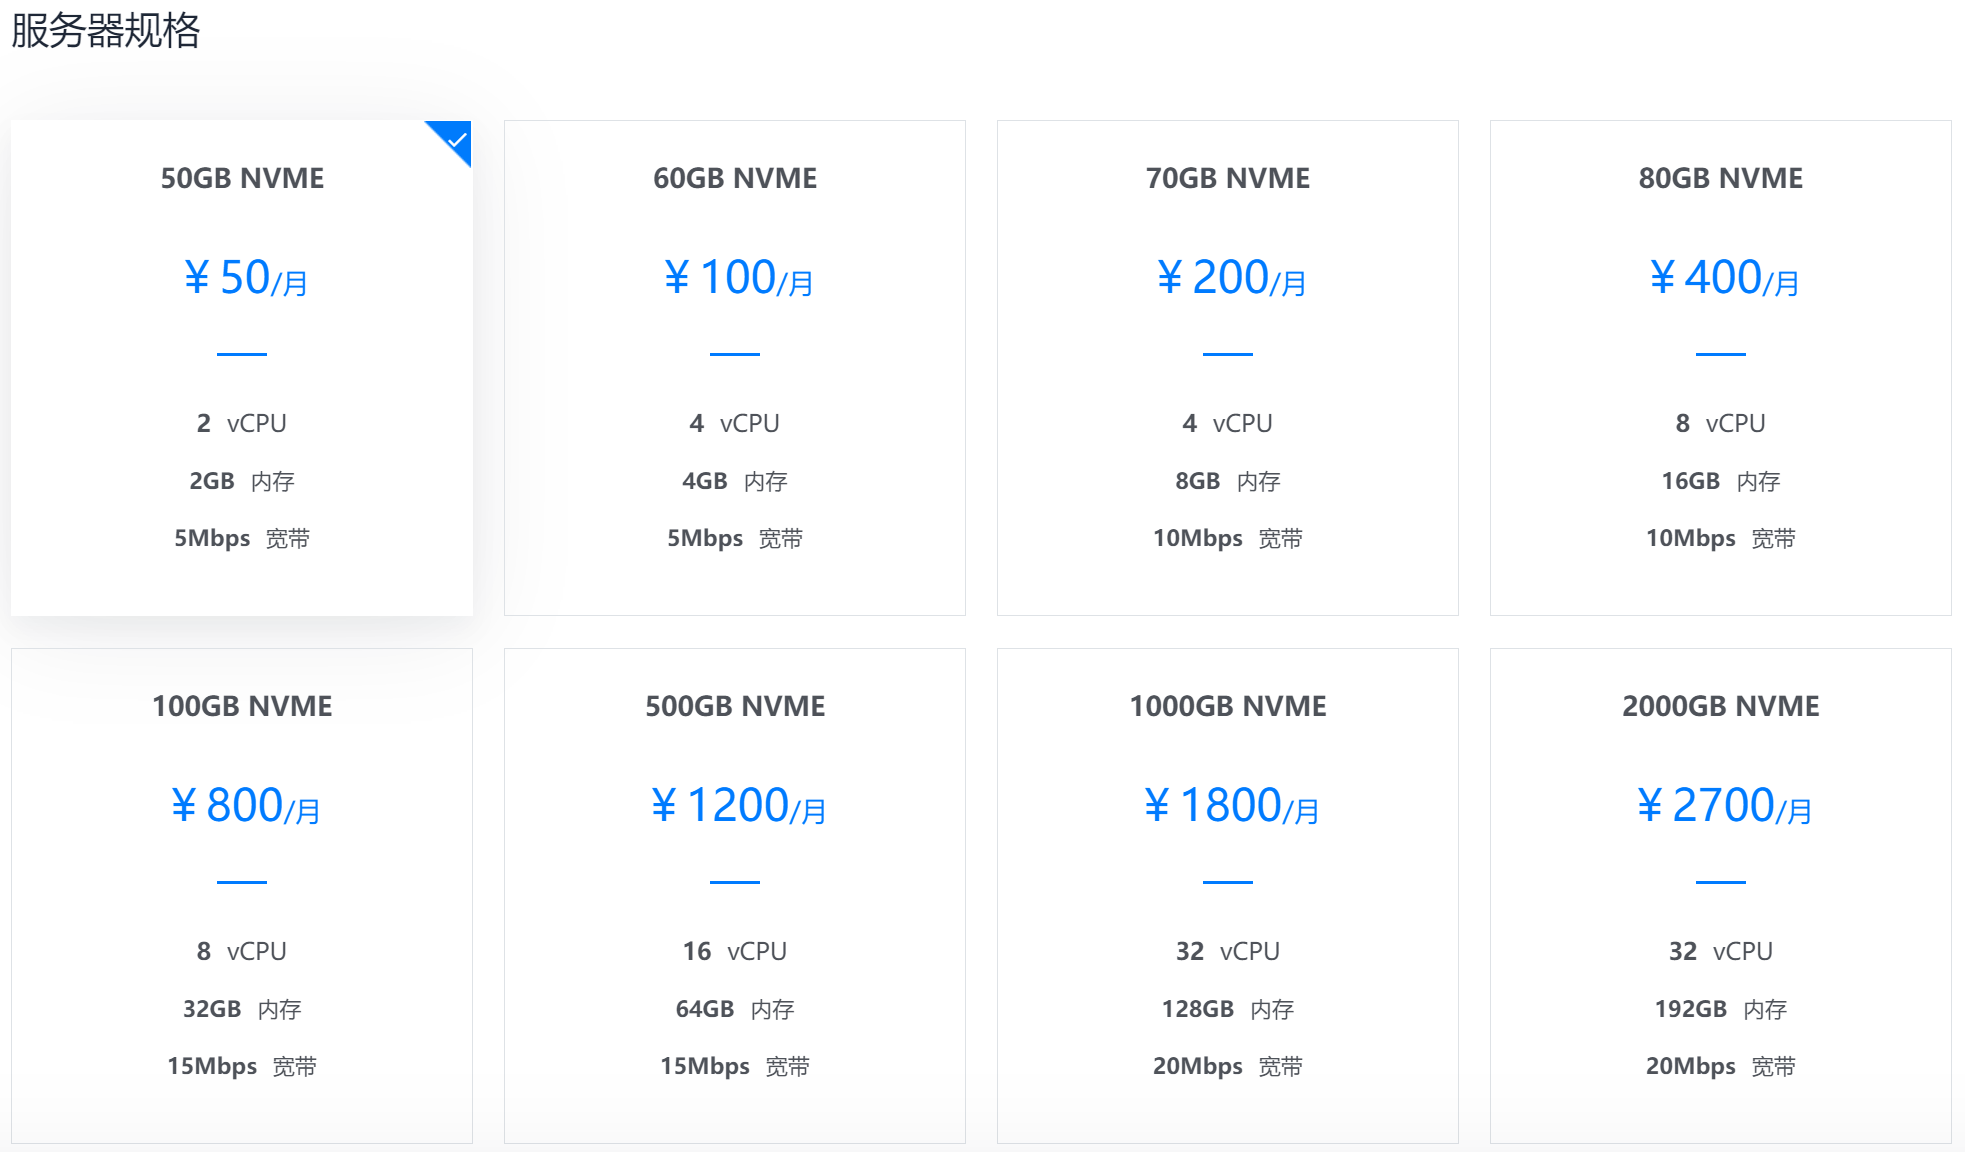Click the 192GB 内存 spec line

pyautogui.click(x=1721, y=1009)
